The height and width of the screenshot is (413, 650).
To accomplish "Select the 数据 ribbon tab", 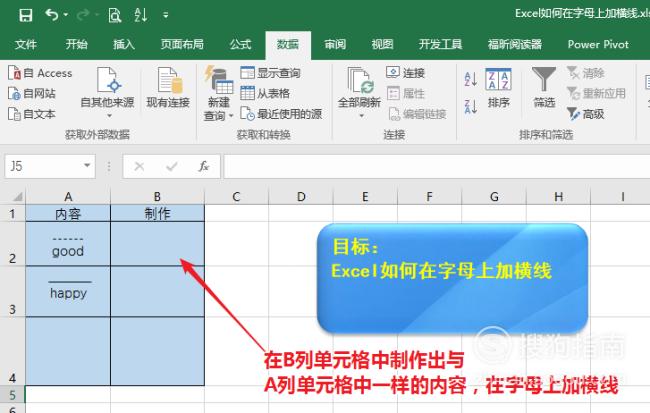I will (288, 44).
